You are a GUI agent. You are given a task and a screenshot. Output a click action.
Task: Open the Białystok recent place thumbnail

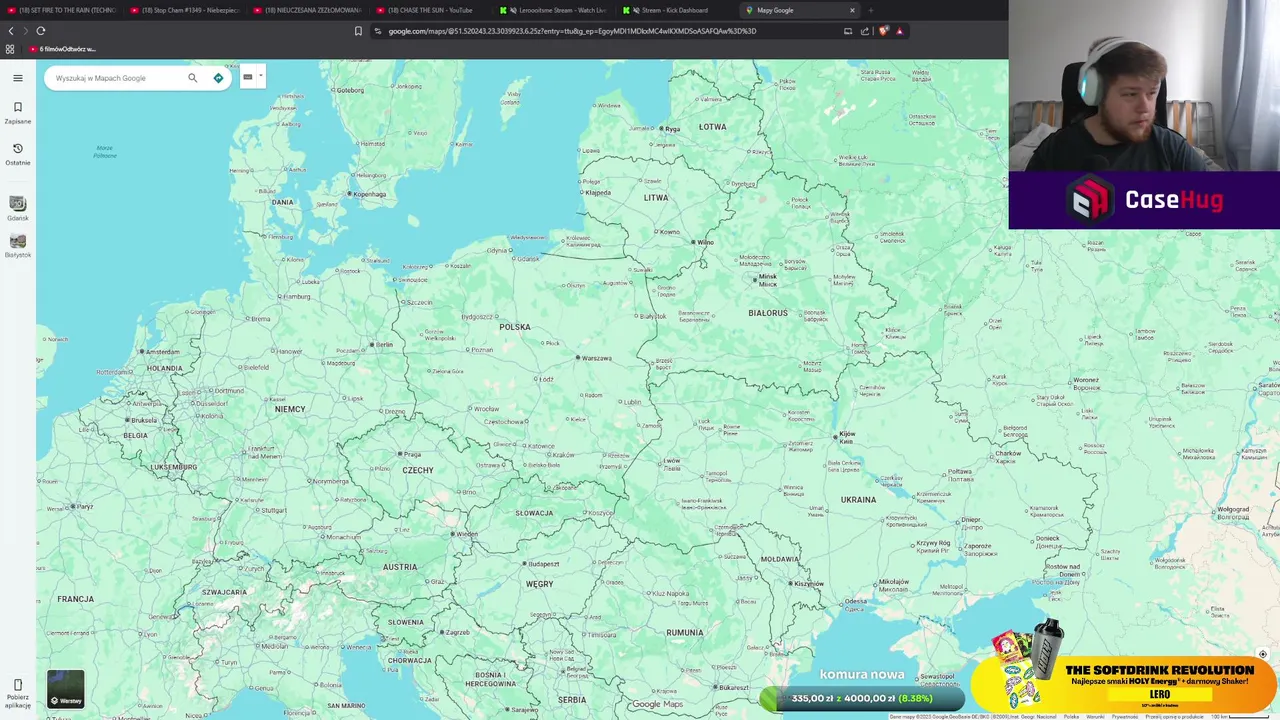point(17,241)
